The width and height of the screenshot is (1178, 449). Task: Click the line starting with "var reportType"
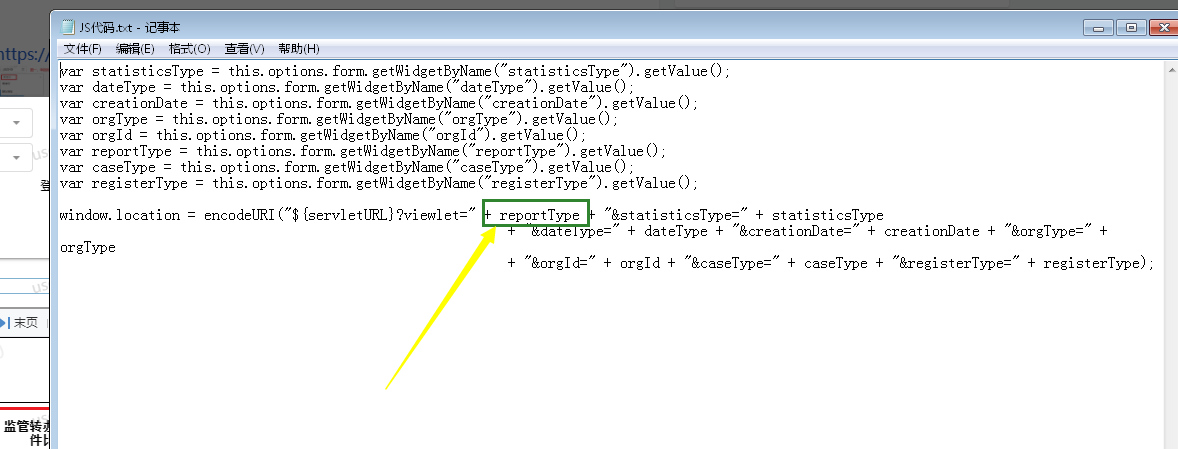tap(363, 151)
